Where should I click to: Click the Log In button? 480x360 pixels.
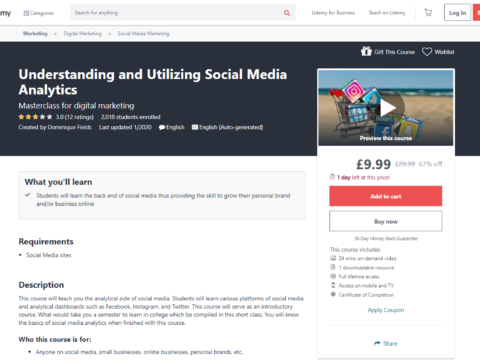pyautogui.click(x=457, y=13)
